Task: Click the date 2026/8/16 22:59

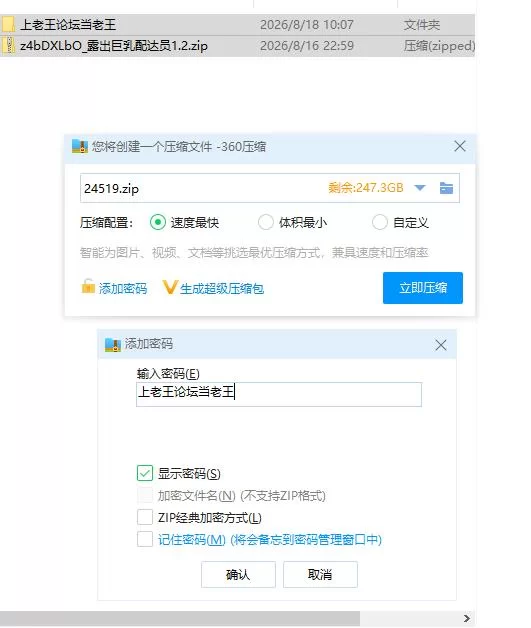Action: coord(307,46)
